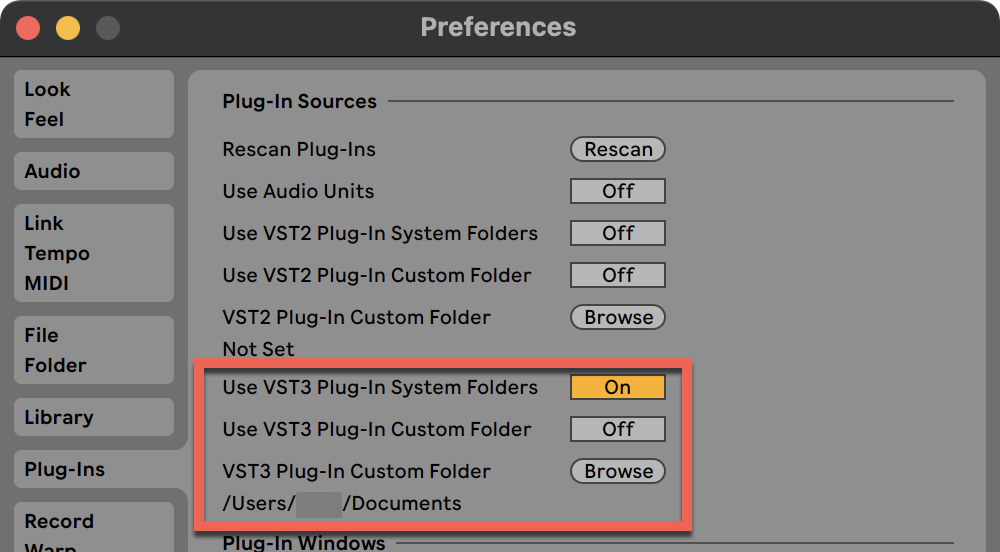This screenshot has height=552, width=1000.
Task: Close the Preferences window
Action: 28,28
